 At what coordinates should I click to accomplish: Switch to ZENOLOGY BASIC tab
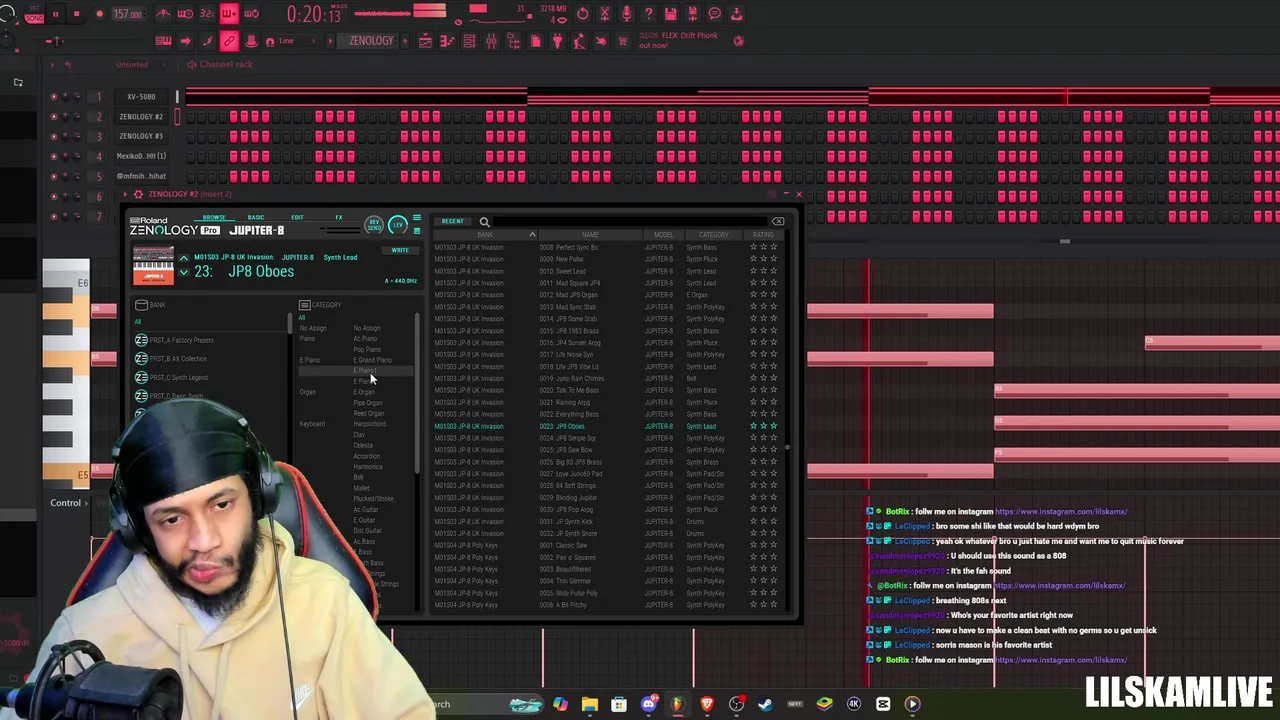click(x=256, y=217)
